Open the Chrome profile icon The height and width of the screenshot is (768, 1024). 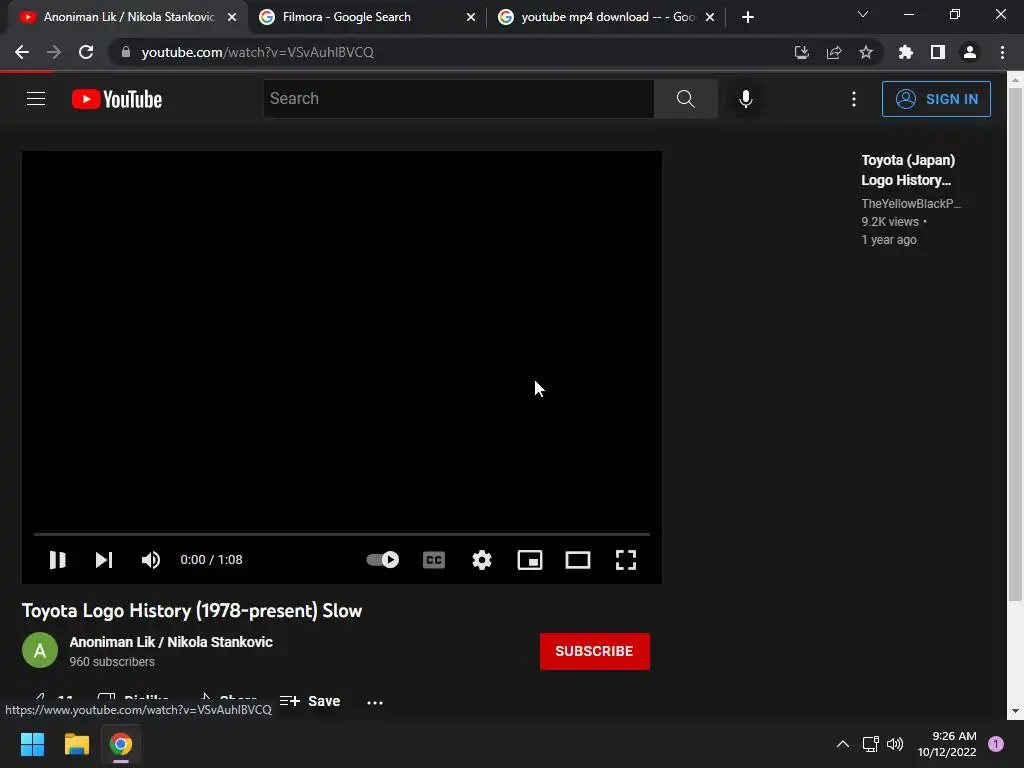[x=970, y=52]
